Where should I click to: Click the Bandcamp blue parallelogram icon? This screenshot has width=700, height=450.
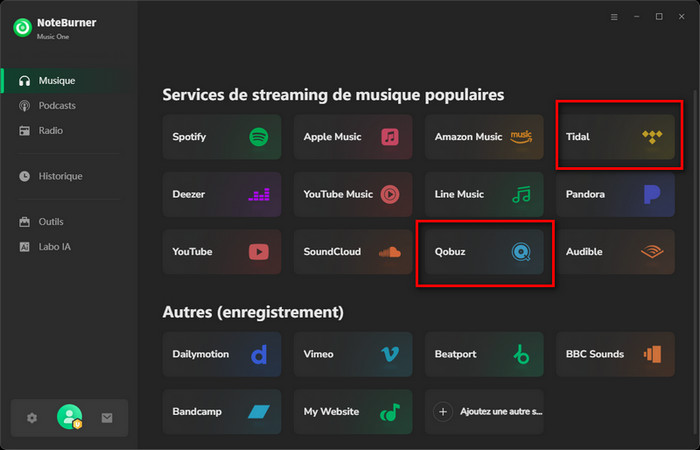(x=258, y=412)
